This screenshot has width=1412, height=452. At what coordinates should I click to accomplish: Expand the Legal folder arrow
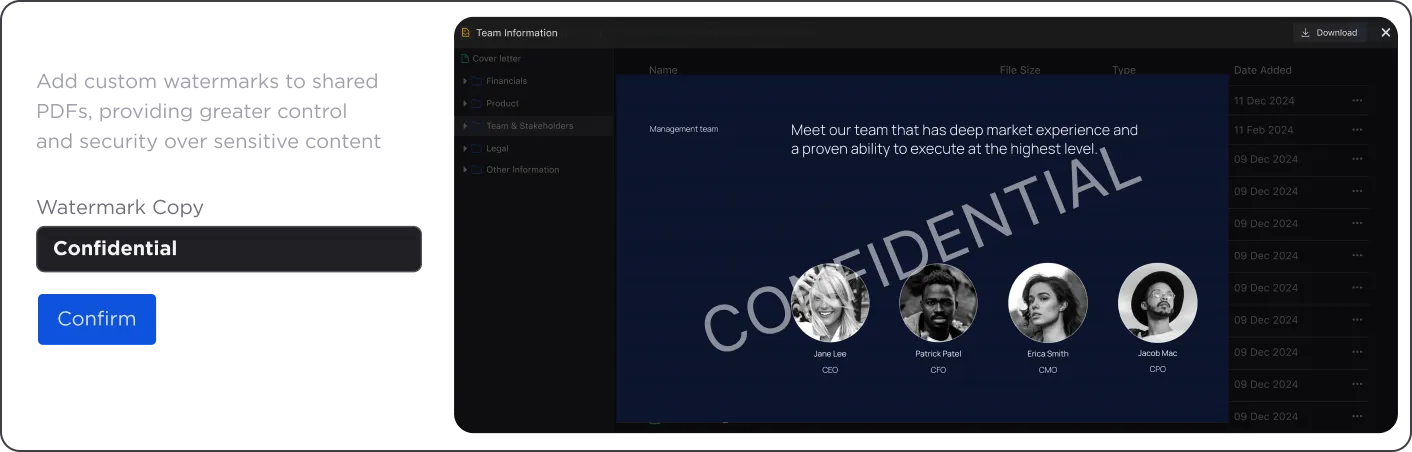(x=465, y=149)
